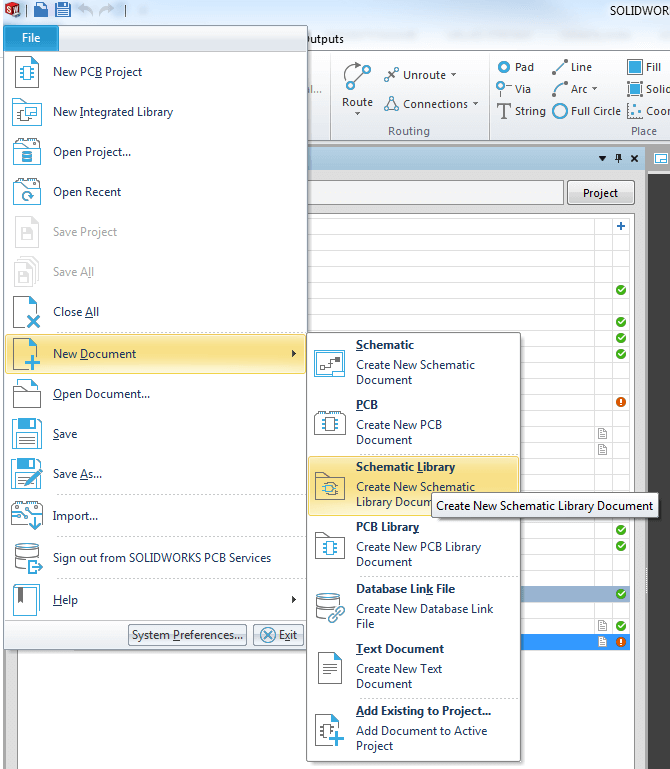Choose Open Recent menu entry

155,192
